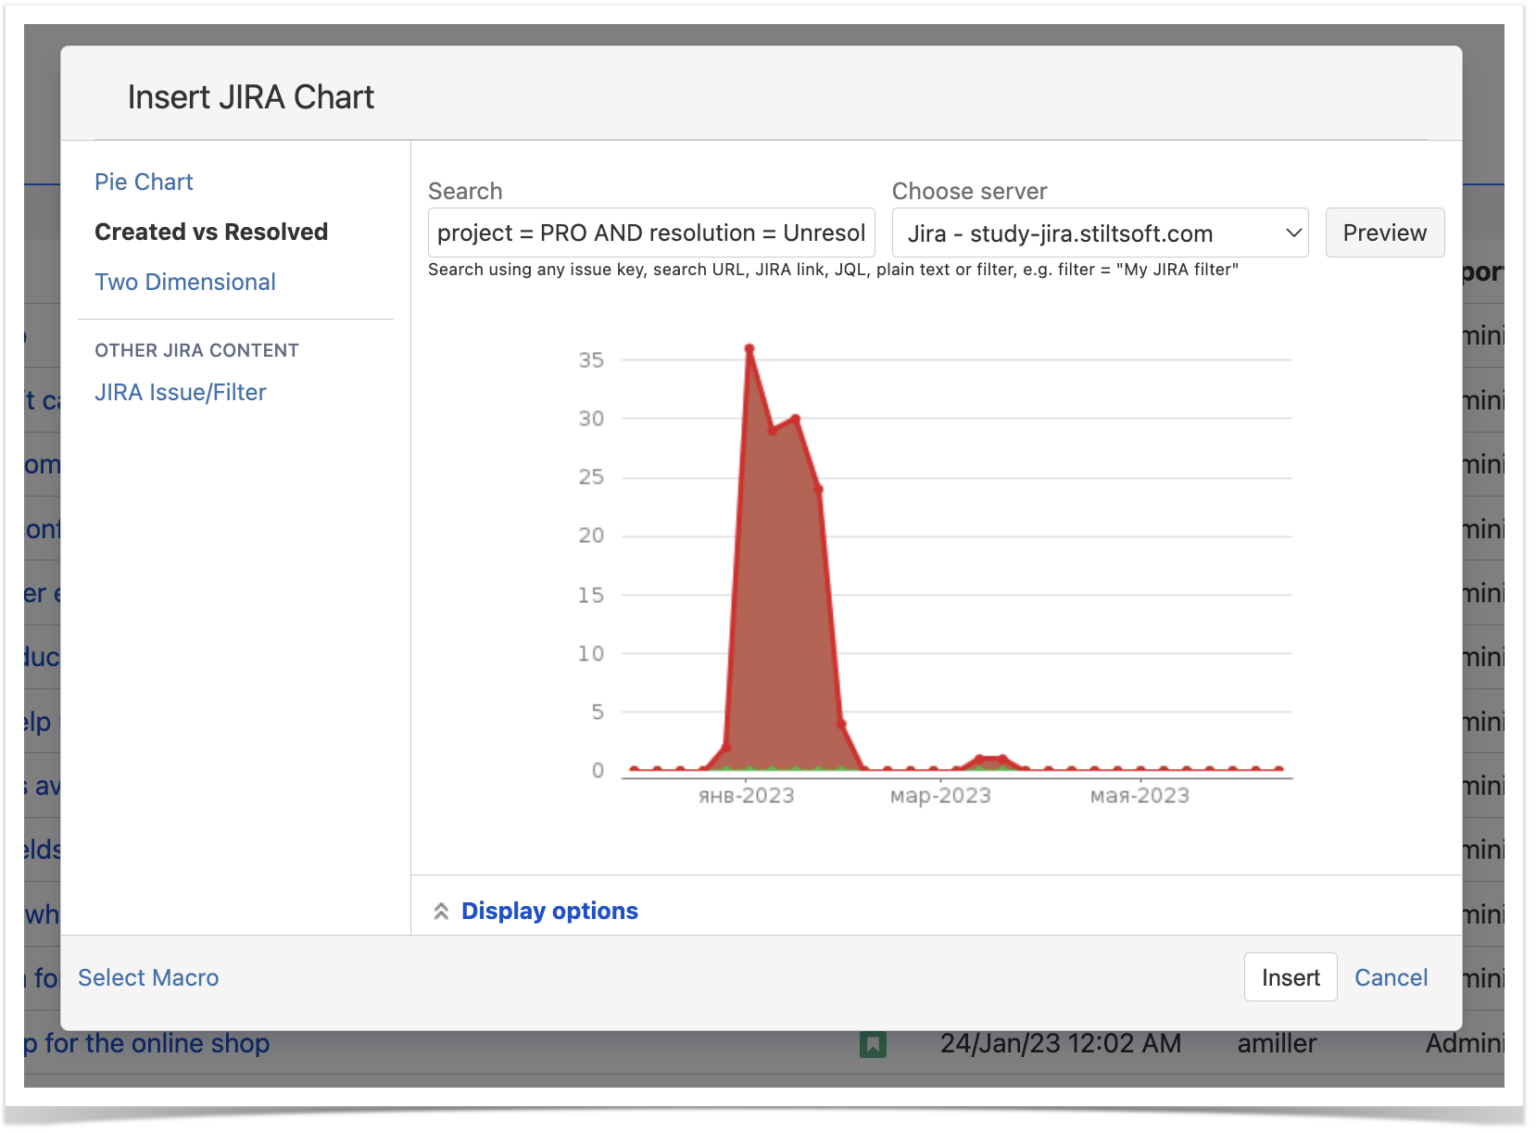Click the Insert button

click(x=1290, y=977)
